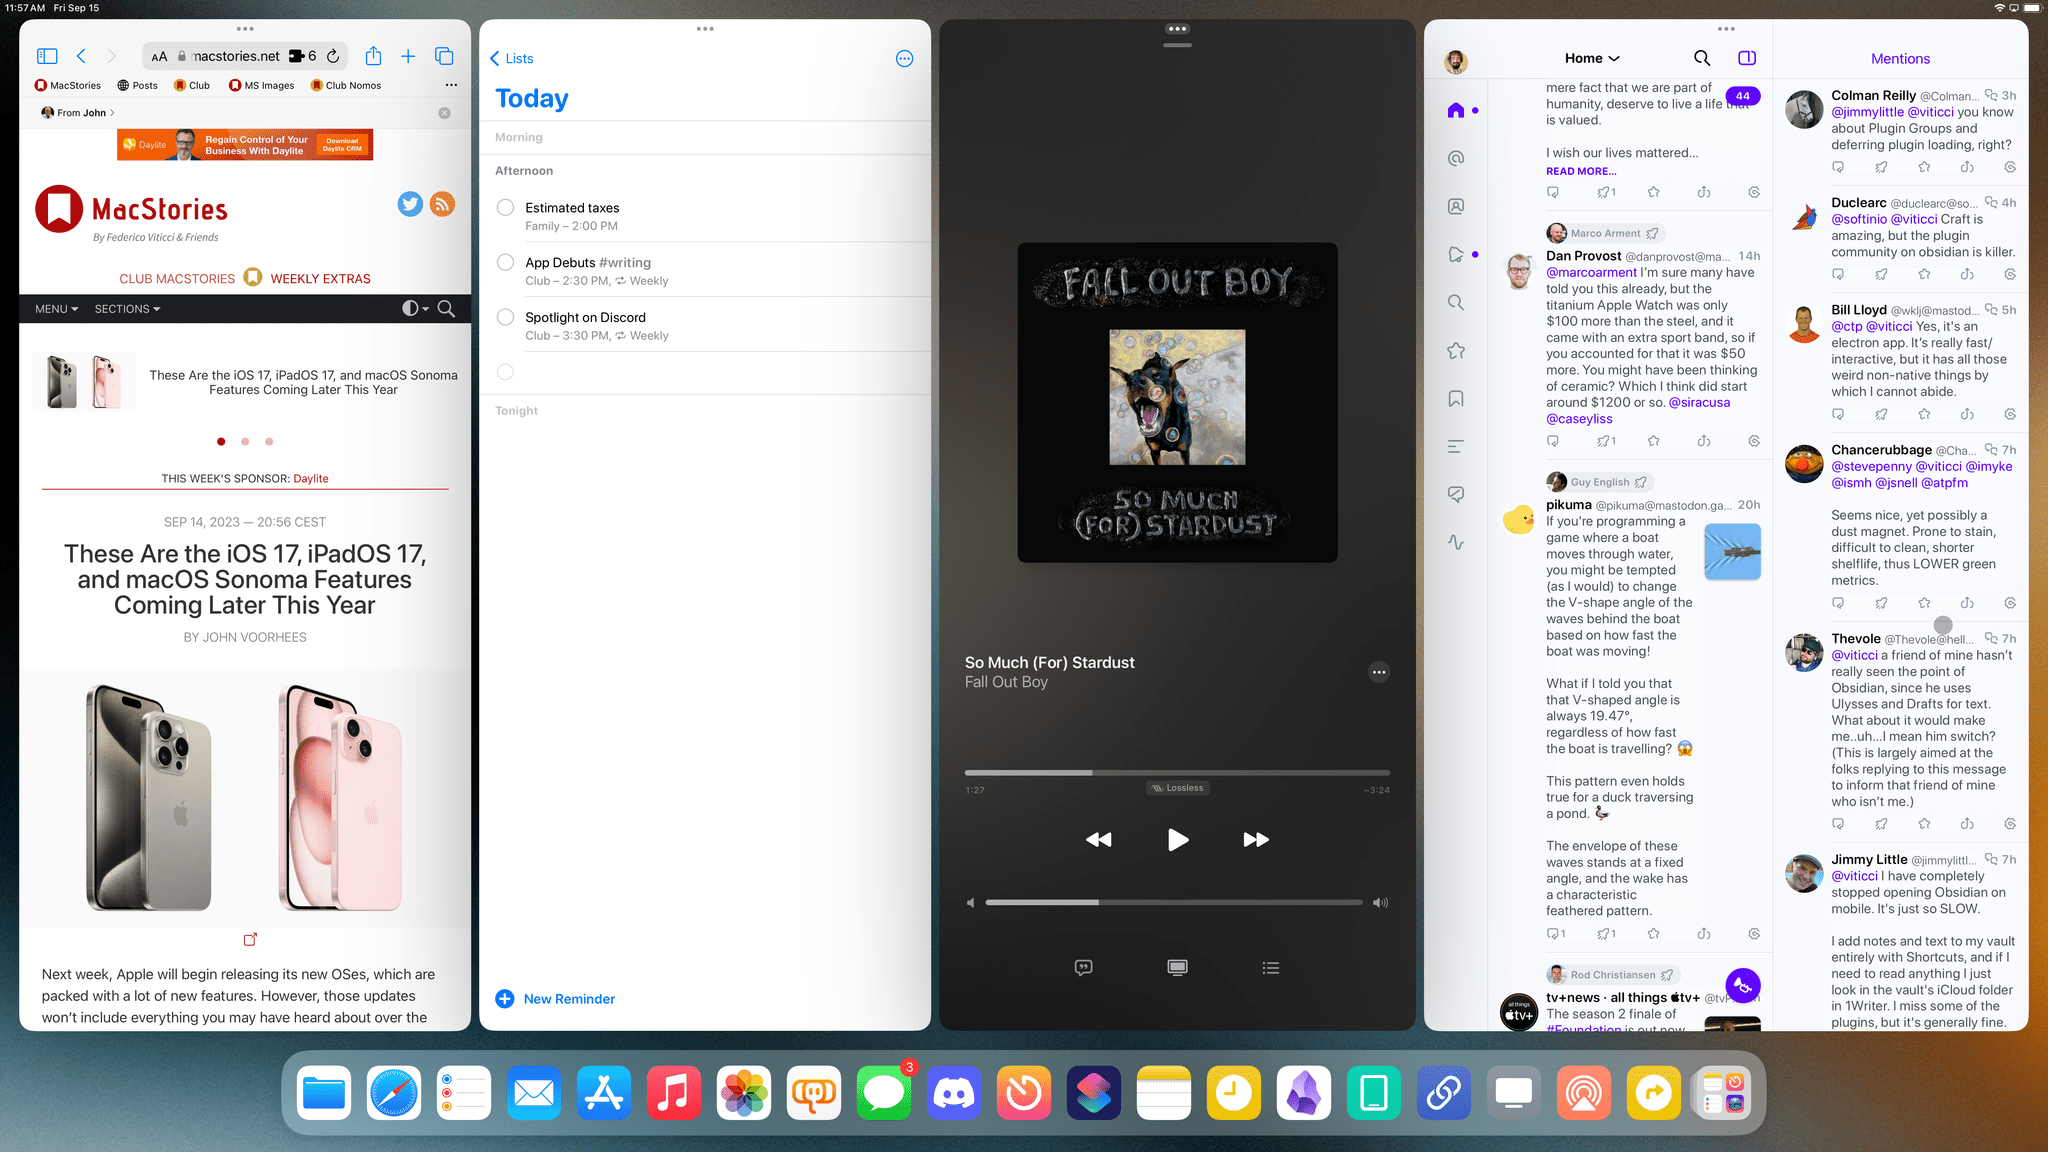The height and width of the screenshot is (1152, 2048).
Task: Boost Dan Provost's post
Action: pos(1606,441)
